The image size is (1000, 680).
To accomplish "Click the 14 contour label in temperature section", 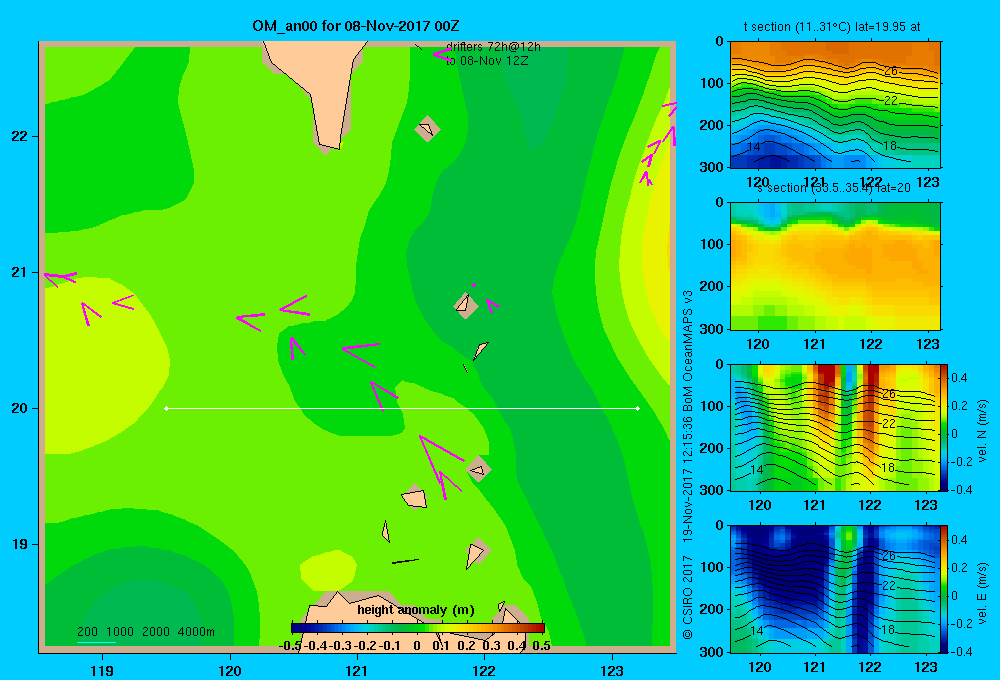I will click(753, 147).
